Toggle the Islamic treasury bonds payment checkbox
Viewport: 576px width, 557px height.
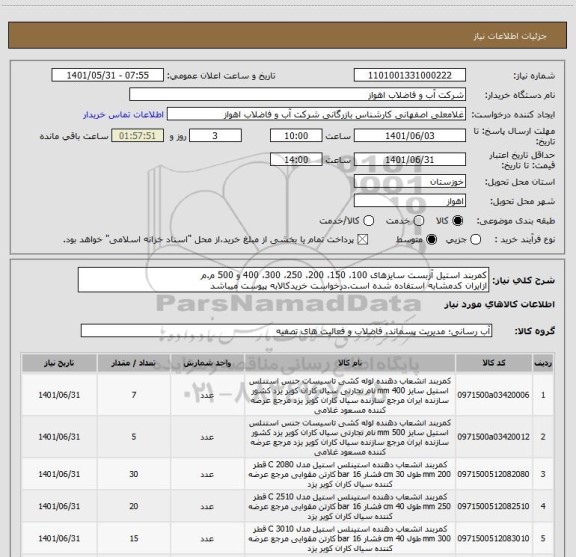point(363,240)
